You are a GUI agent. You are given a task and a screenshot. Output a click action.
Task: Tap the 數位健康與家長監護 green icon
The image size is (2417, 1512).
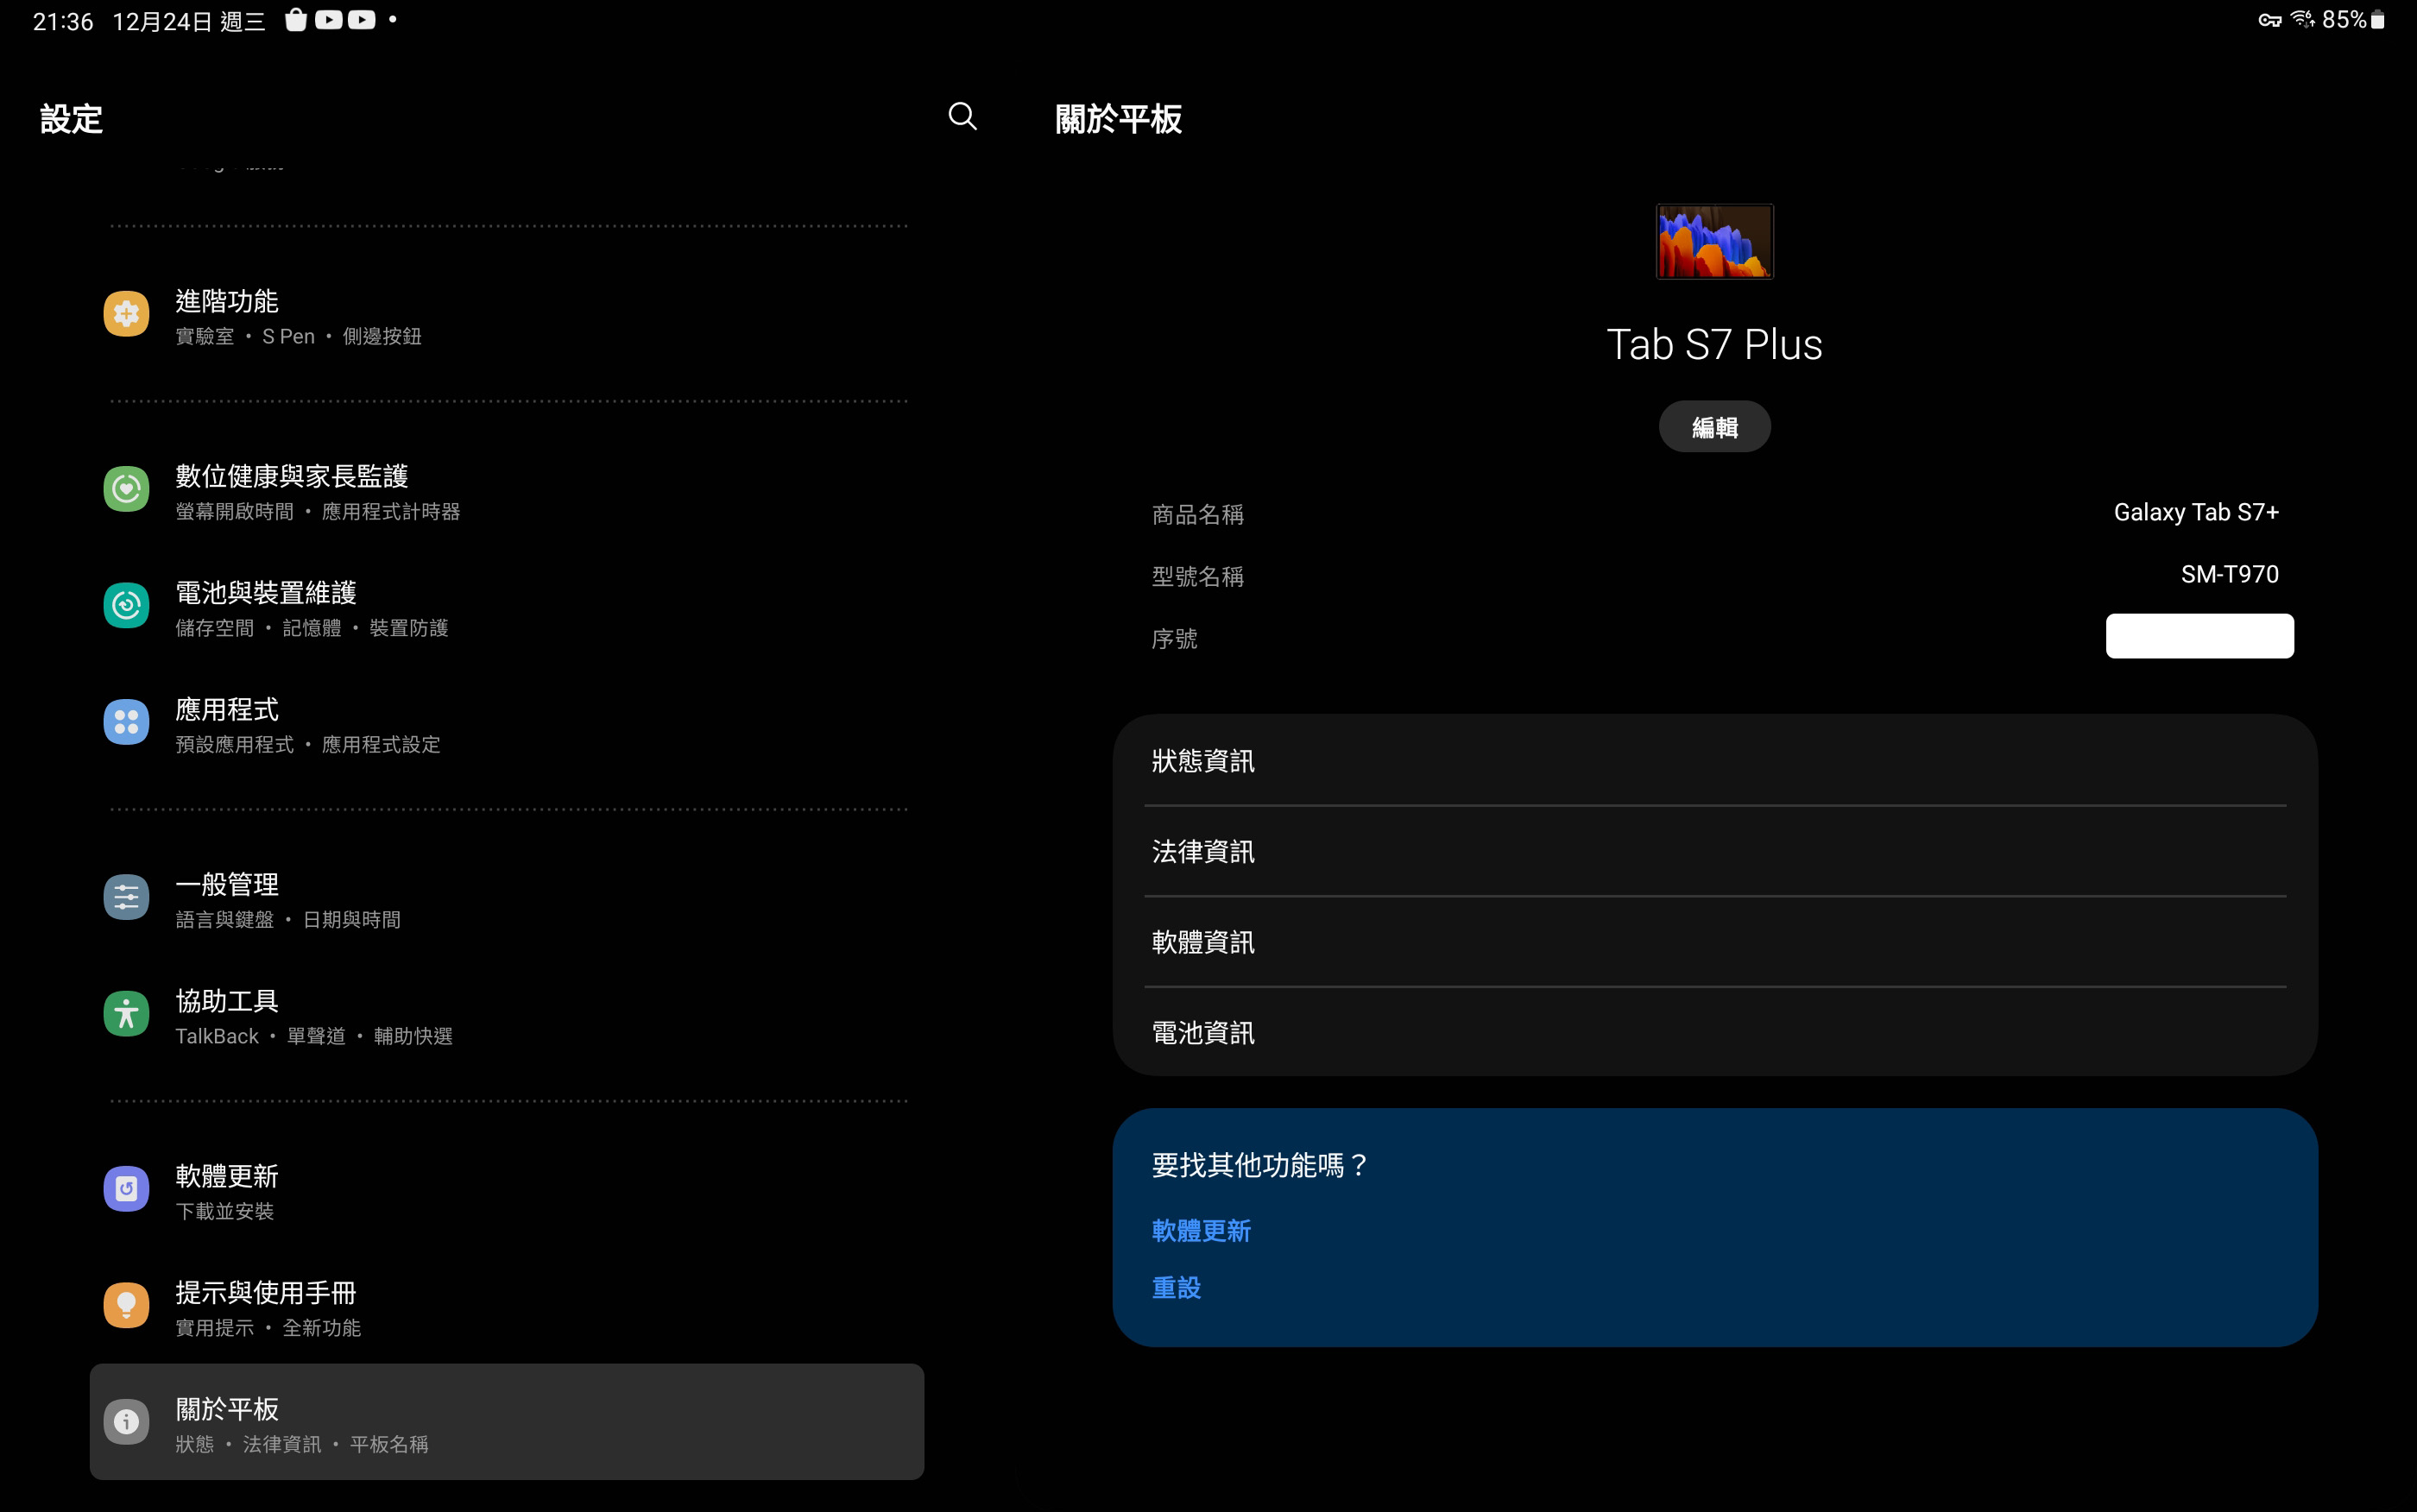click(126, 489)
